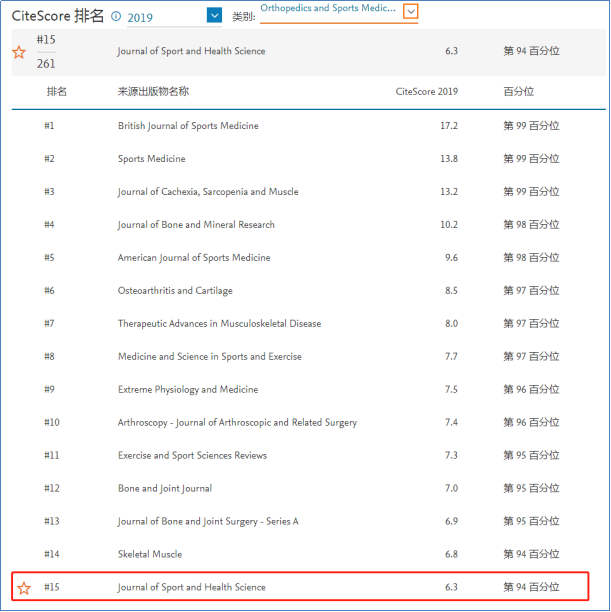Open Journal of Sport and Health Science in highlighted row
The image size is (611, 612).
tap(192, 587)
